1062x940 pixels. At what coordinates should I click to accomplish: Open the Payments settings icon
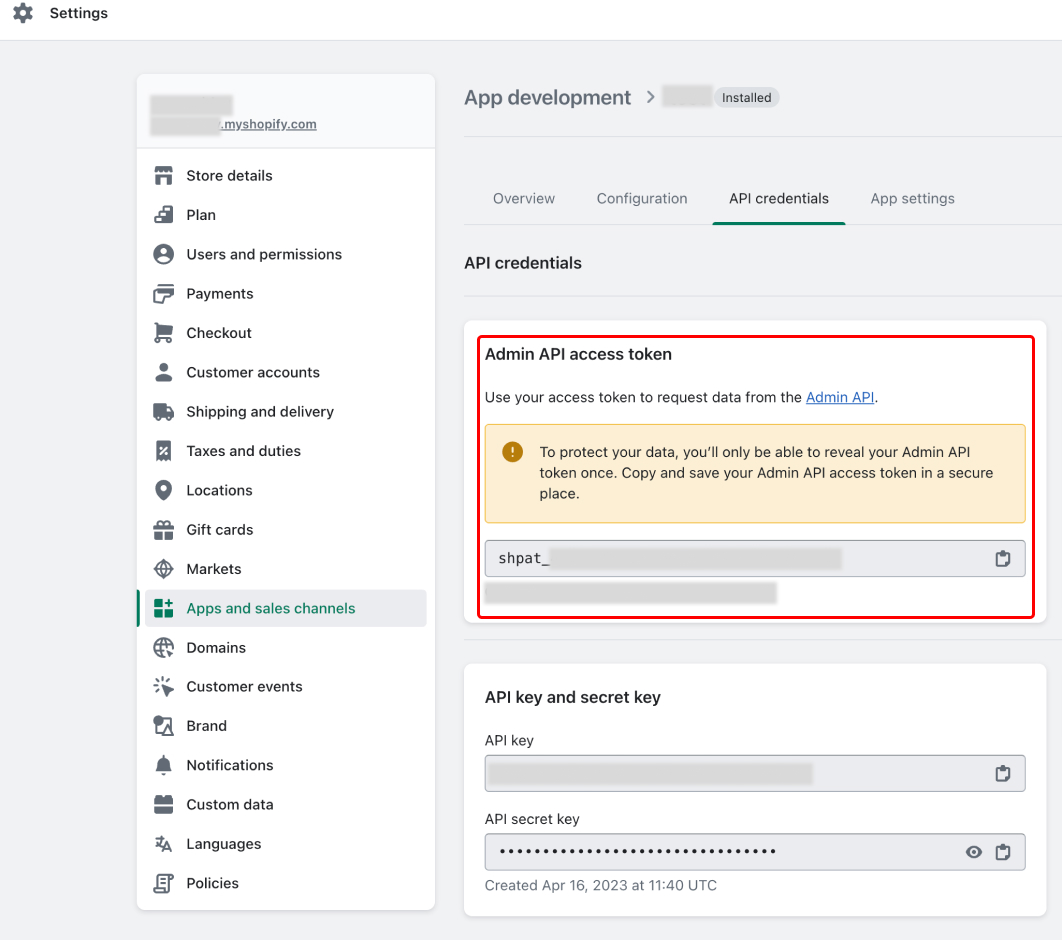click(163, 293)
